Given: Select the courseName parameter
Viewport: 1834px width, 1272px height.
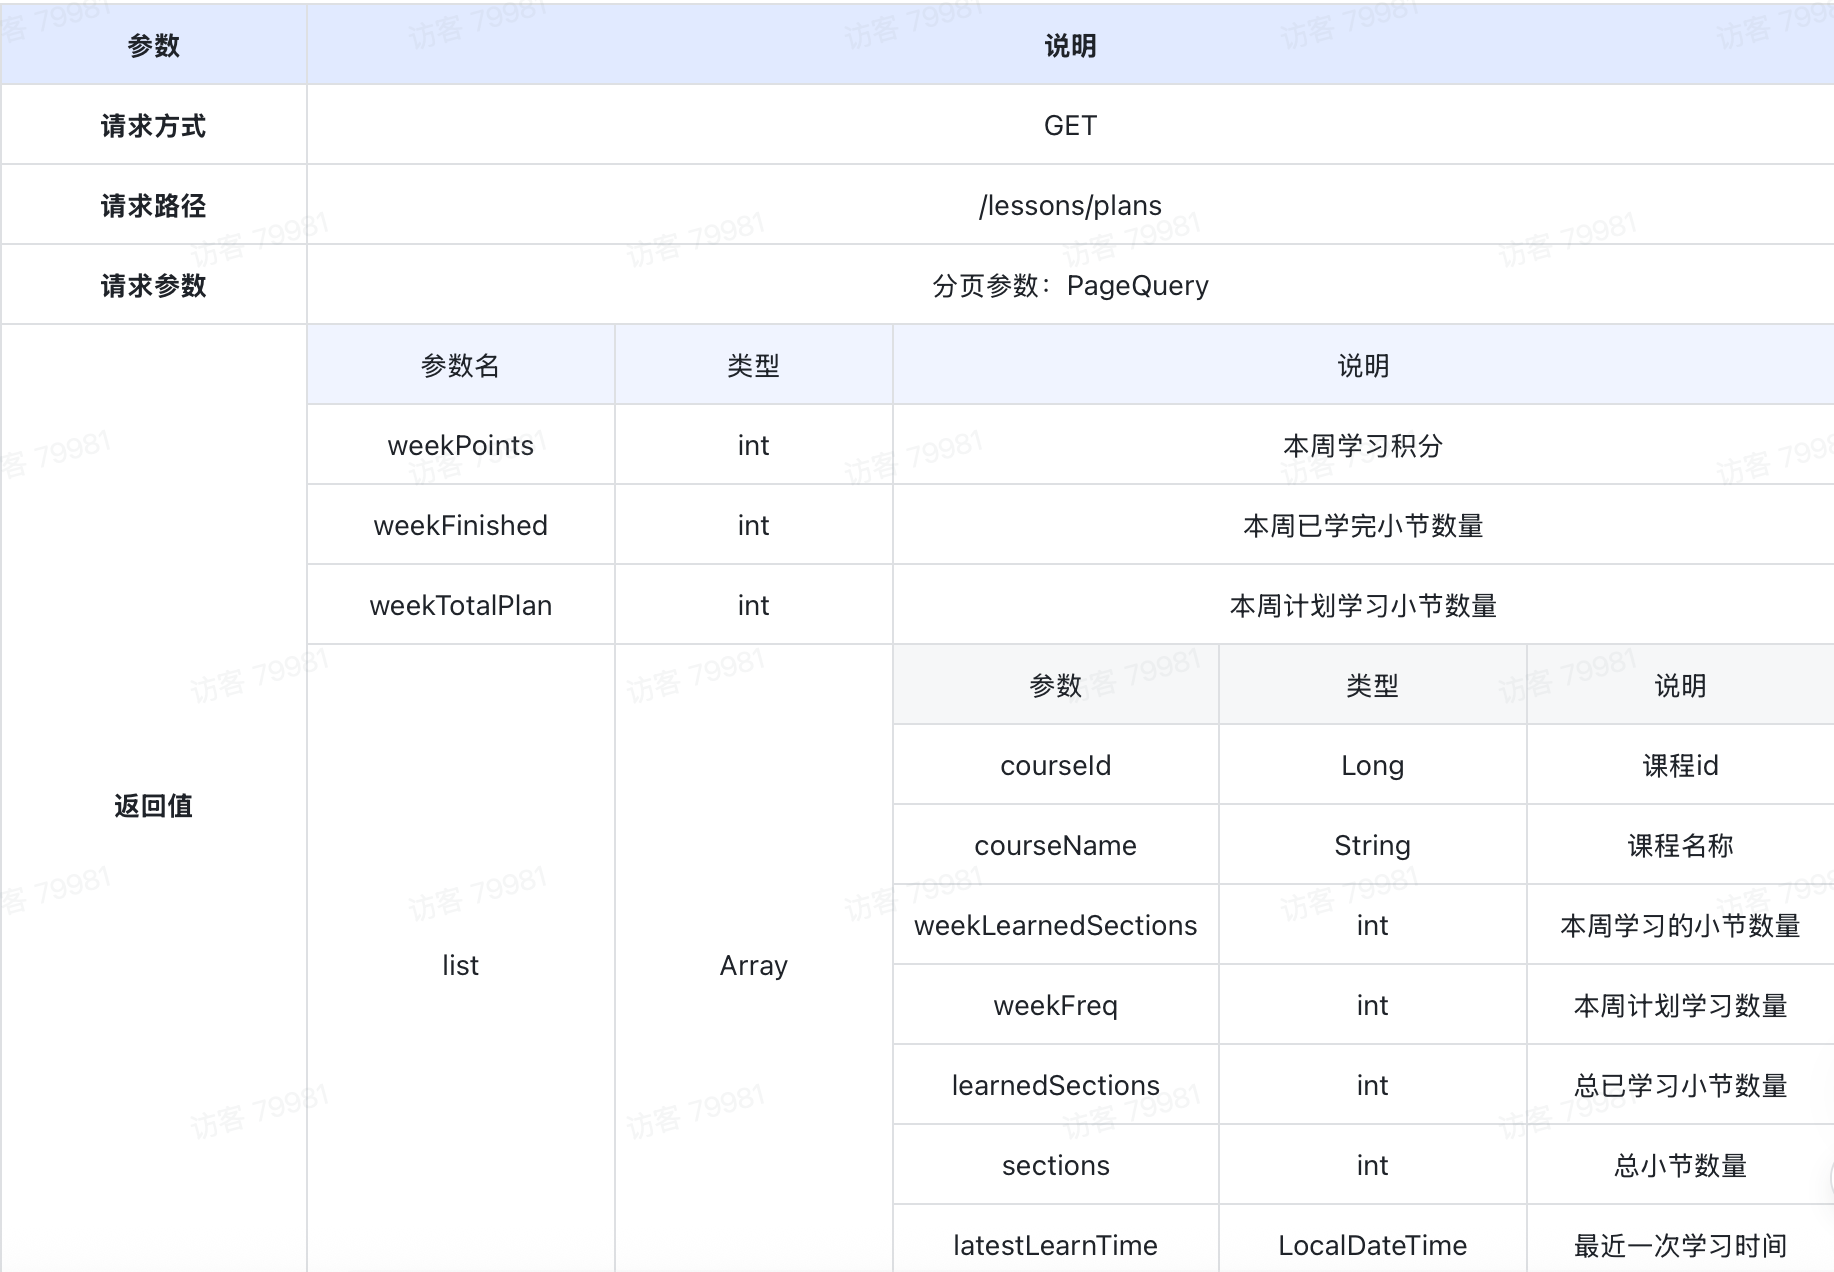Looking at the screenshot, I should coord(1056,846).
